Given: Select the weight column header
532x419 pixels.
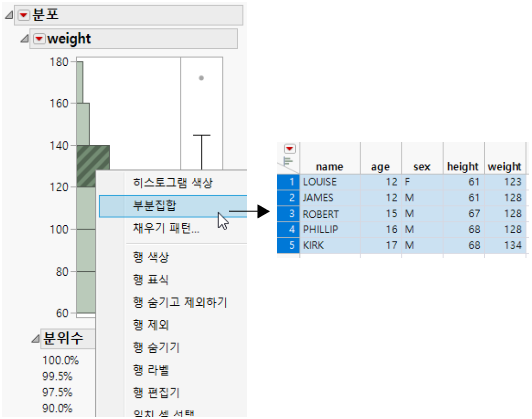Looking at the screenshot, I should click(x=505, y=167).
